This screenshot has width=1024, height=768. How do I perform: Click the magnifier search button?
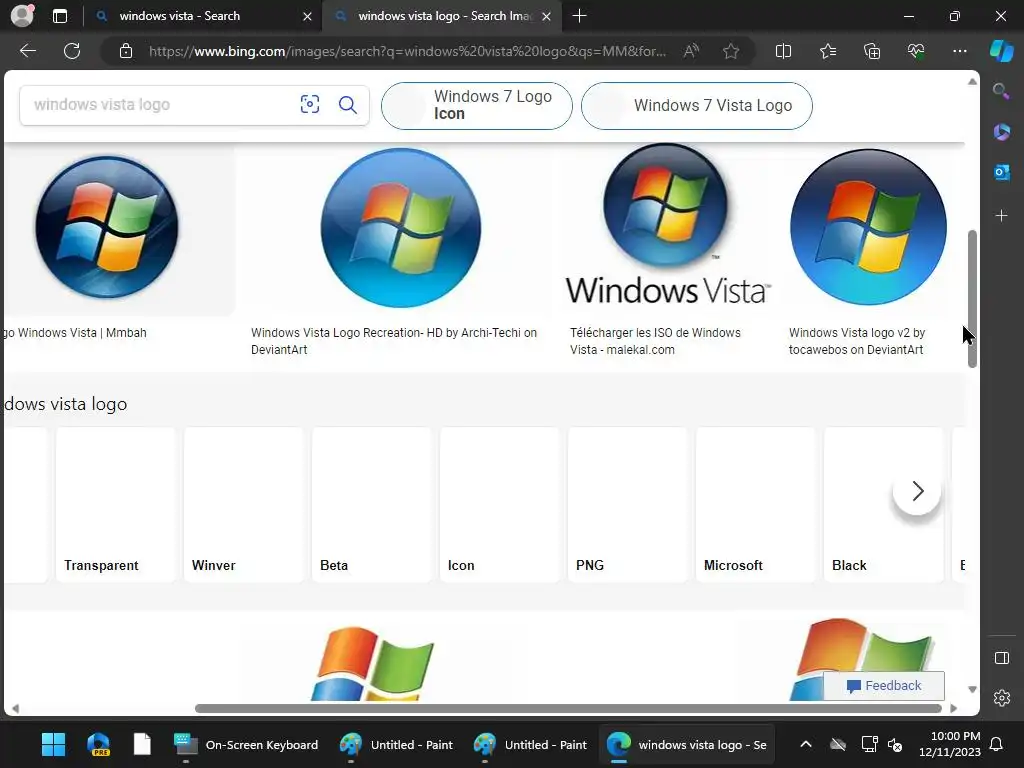pos(348,104)
